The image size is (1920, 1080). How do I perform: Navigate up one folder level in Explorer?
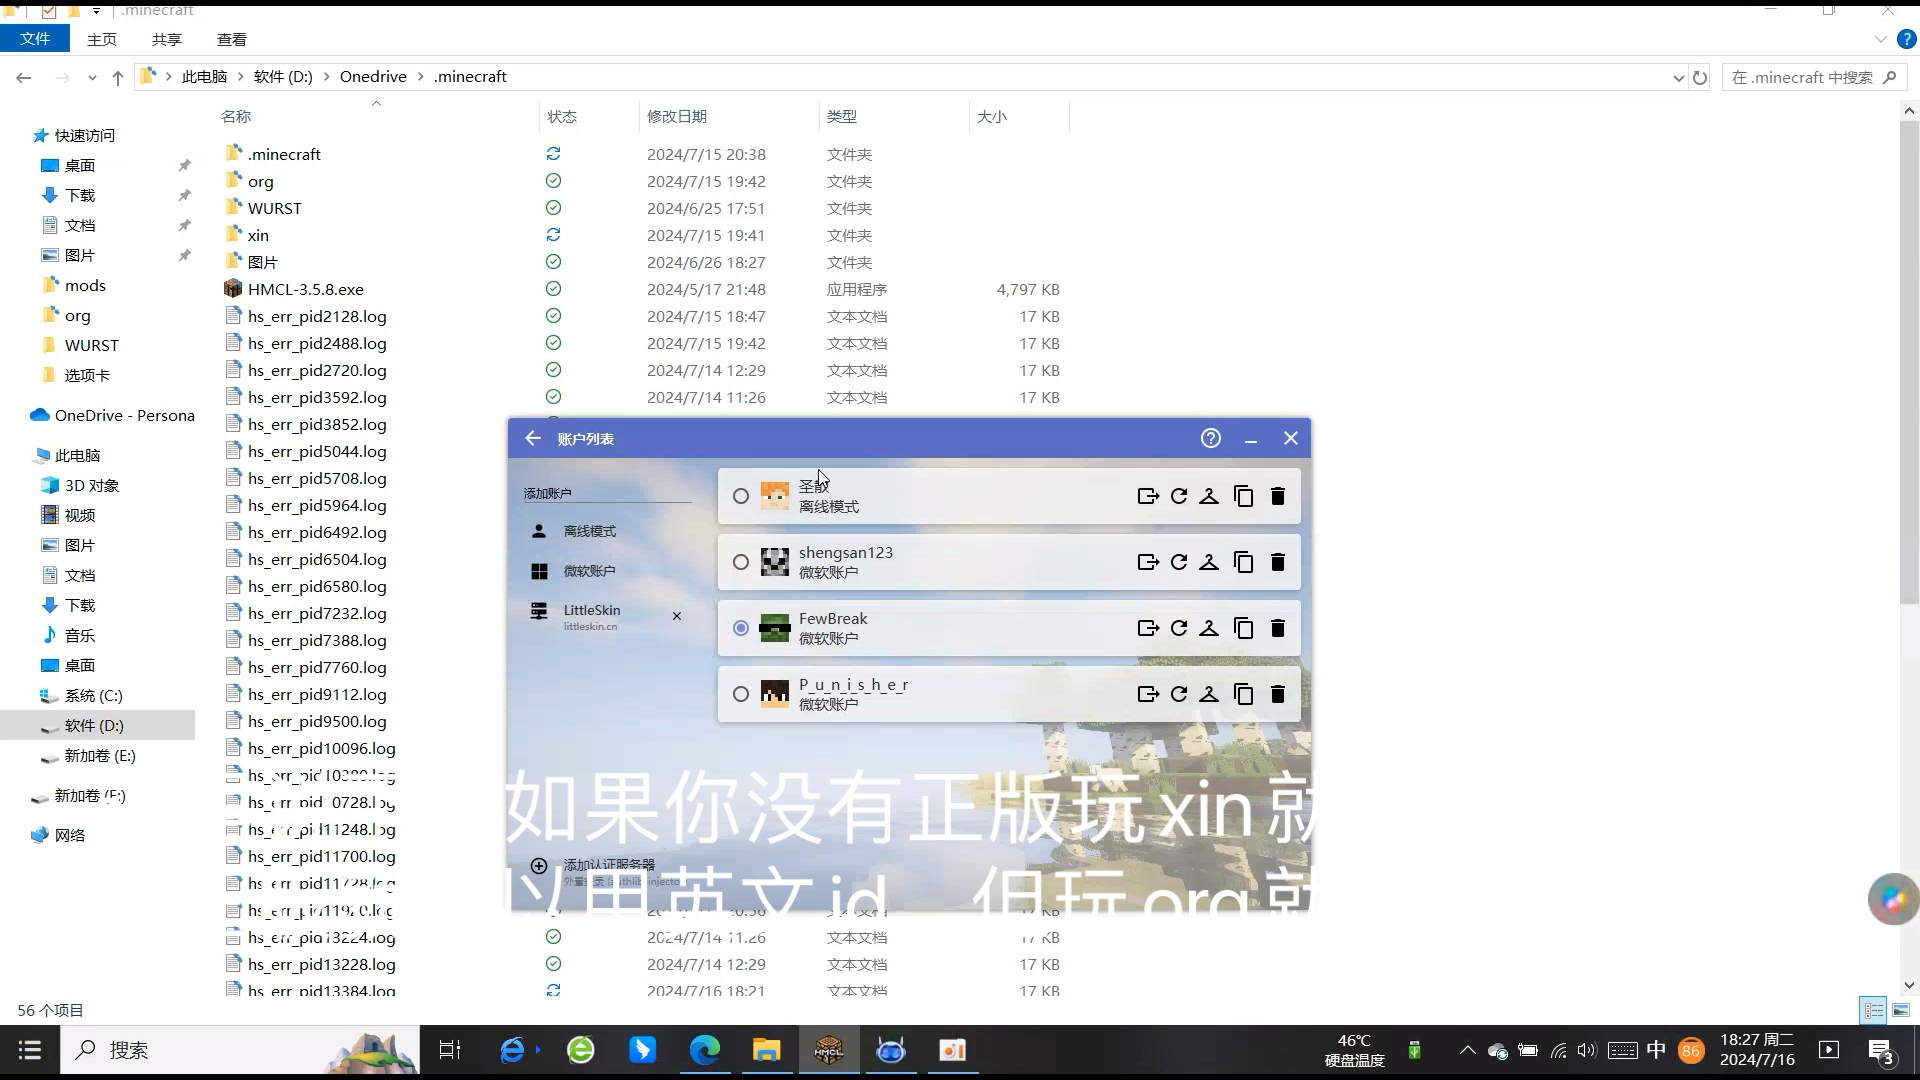click(x=118, y=77)
